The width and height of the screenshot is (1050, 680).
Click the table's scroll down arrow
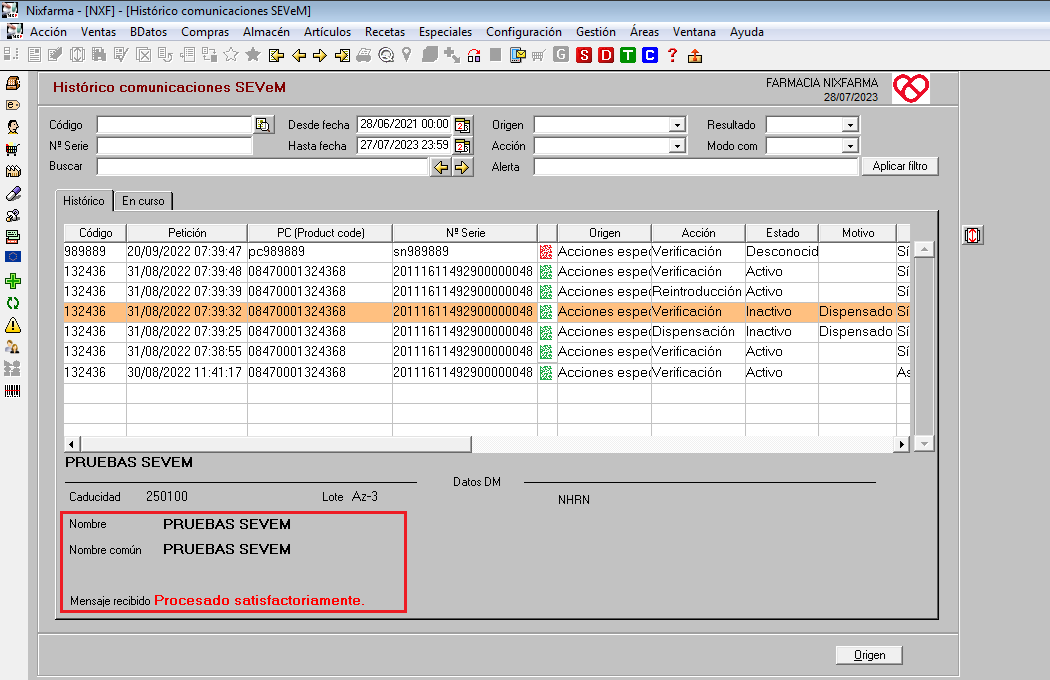(924, 444)
